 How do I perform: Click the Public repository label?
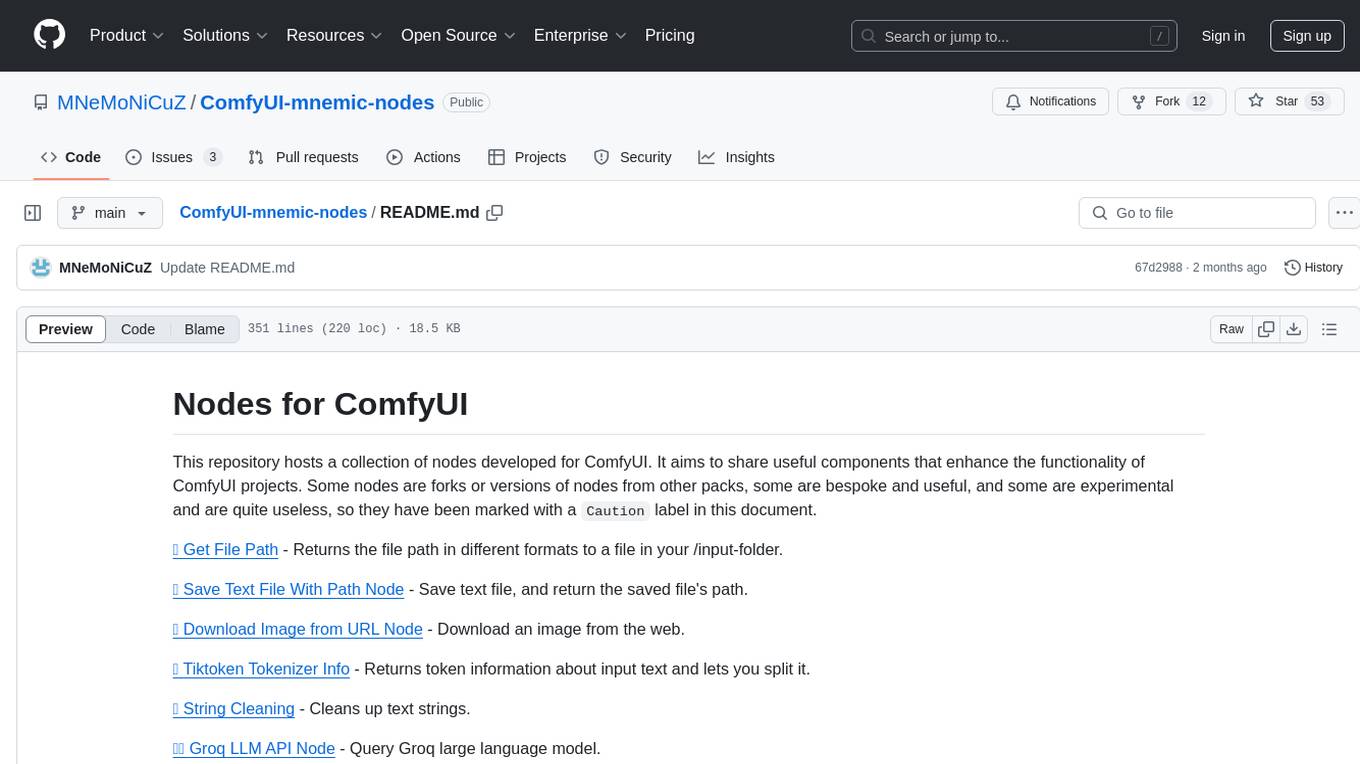[x=466, y=102]
